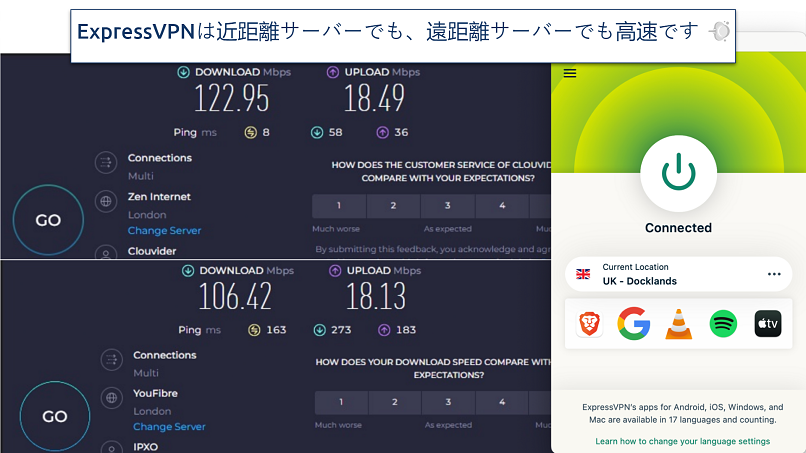
Task: Click the YouFibre provider name
Action: pos(155,393)
